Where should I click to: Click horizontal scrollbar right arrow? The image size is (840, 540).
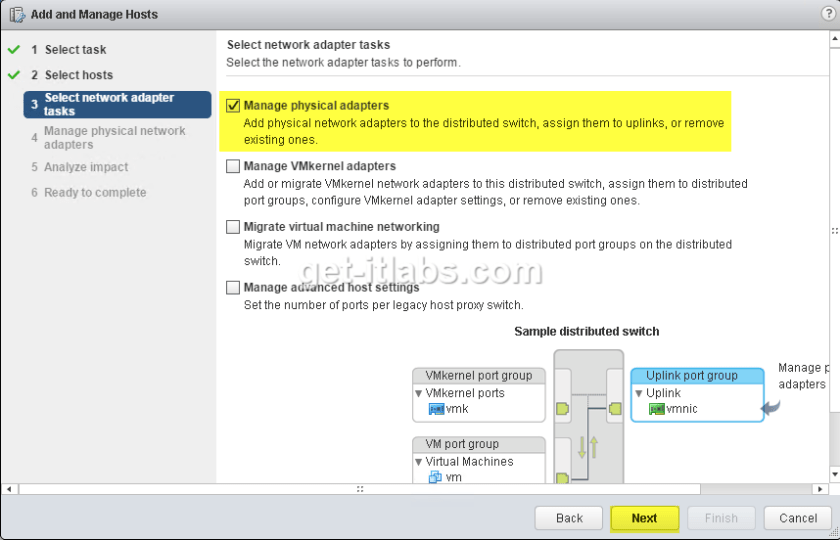tap(820, 489)
